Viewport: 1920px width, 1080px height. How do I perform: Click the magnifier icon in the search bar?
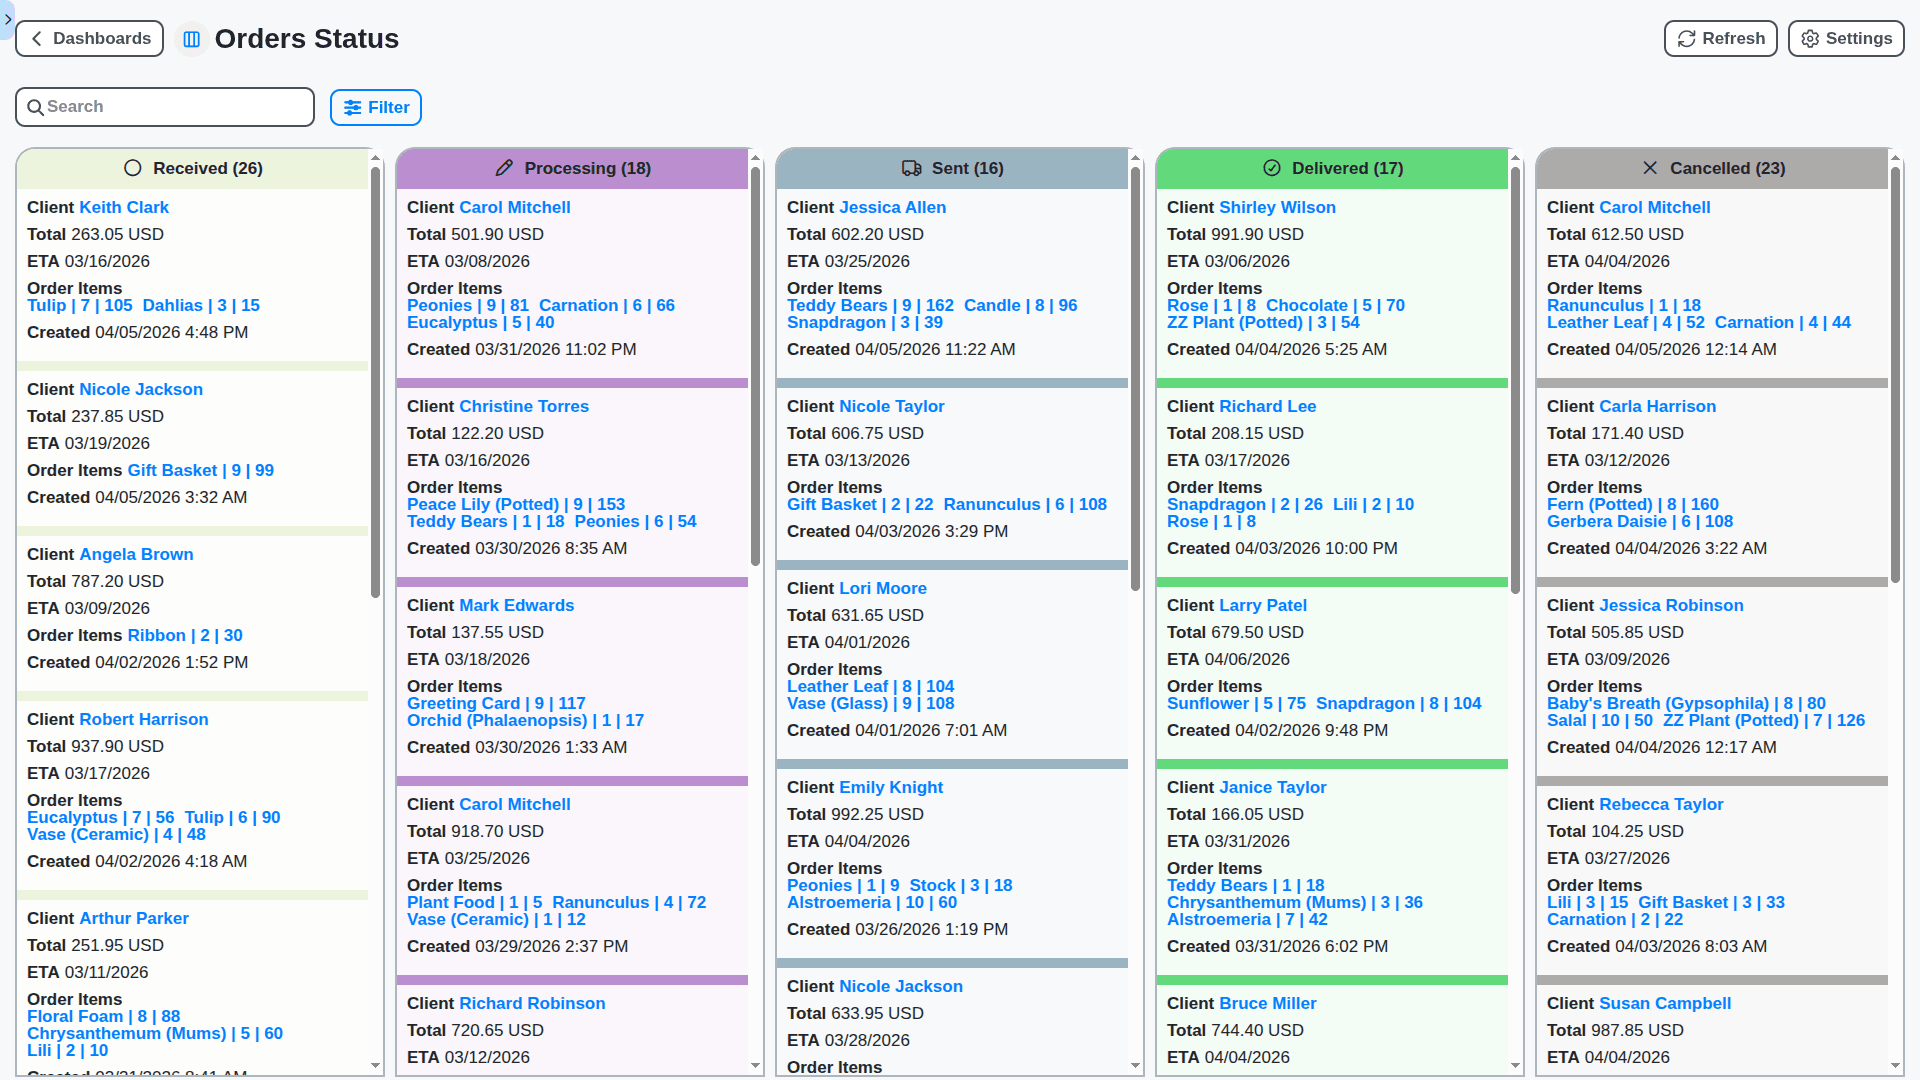coord(37,106)
